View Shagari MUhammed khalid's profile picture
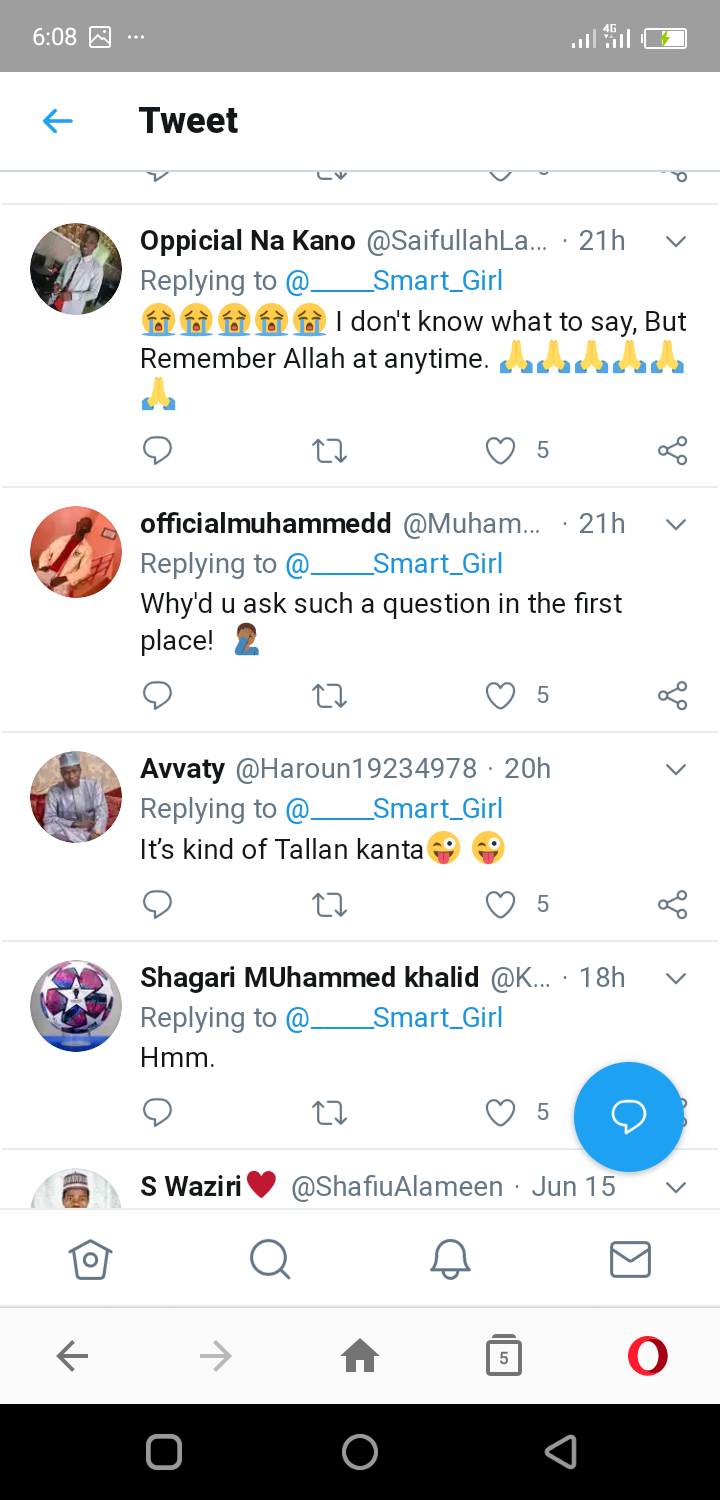 pos(76,1006)
